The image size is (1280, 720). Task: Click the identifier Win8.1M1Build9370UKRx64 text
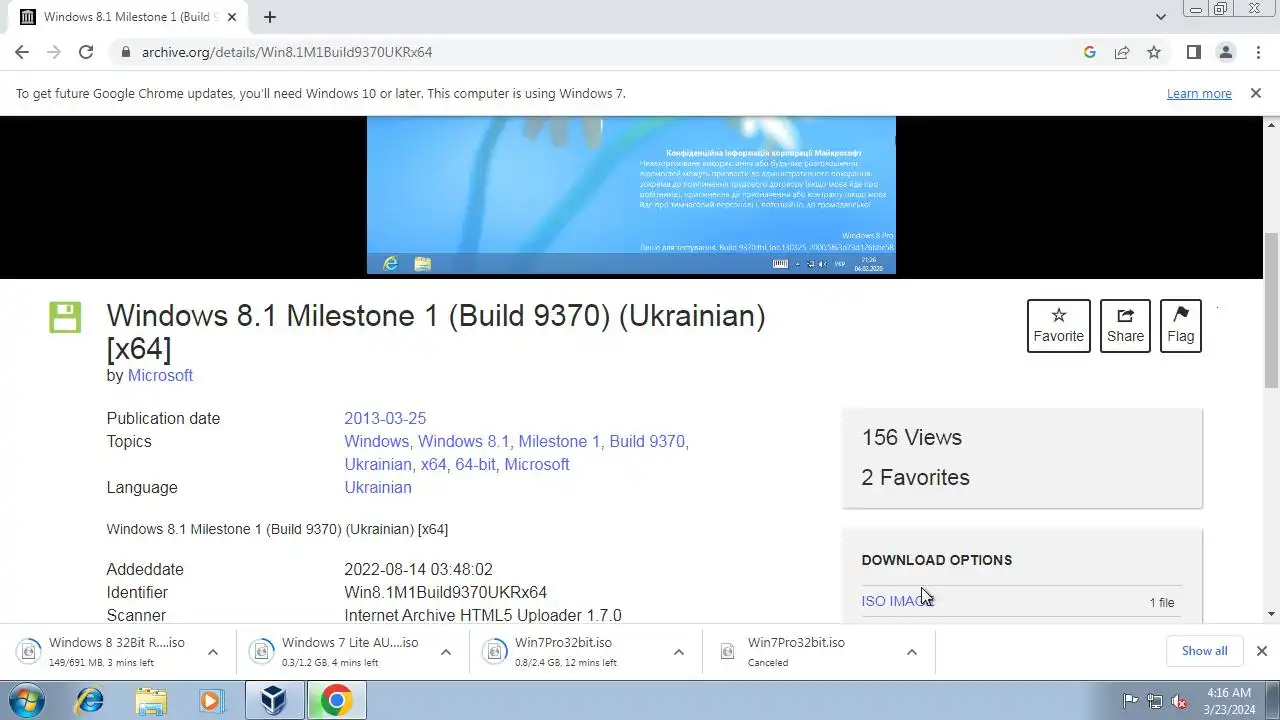coord(445,592)
